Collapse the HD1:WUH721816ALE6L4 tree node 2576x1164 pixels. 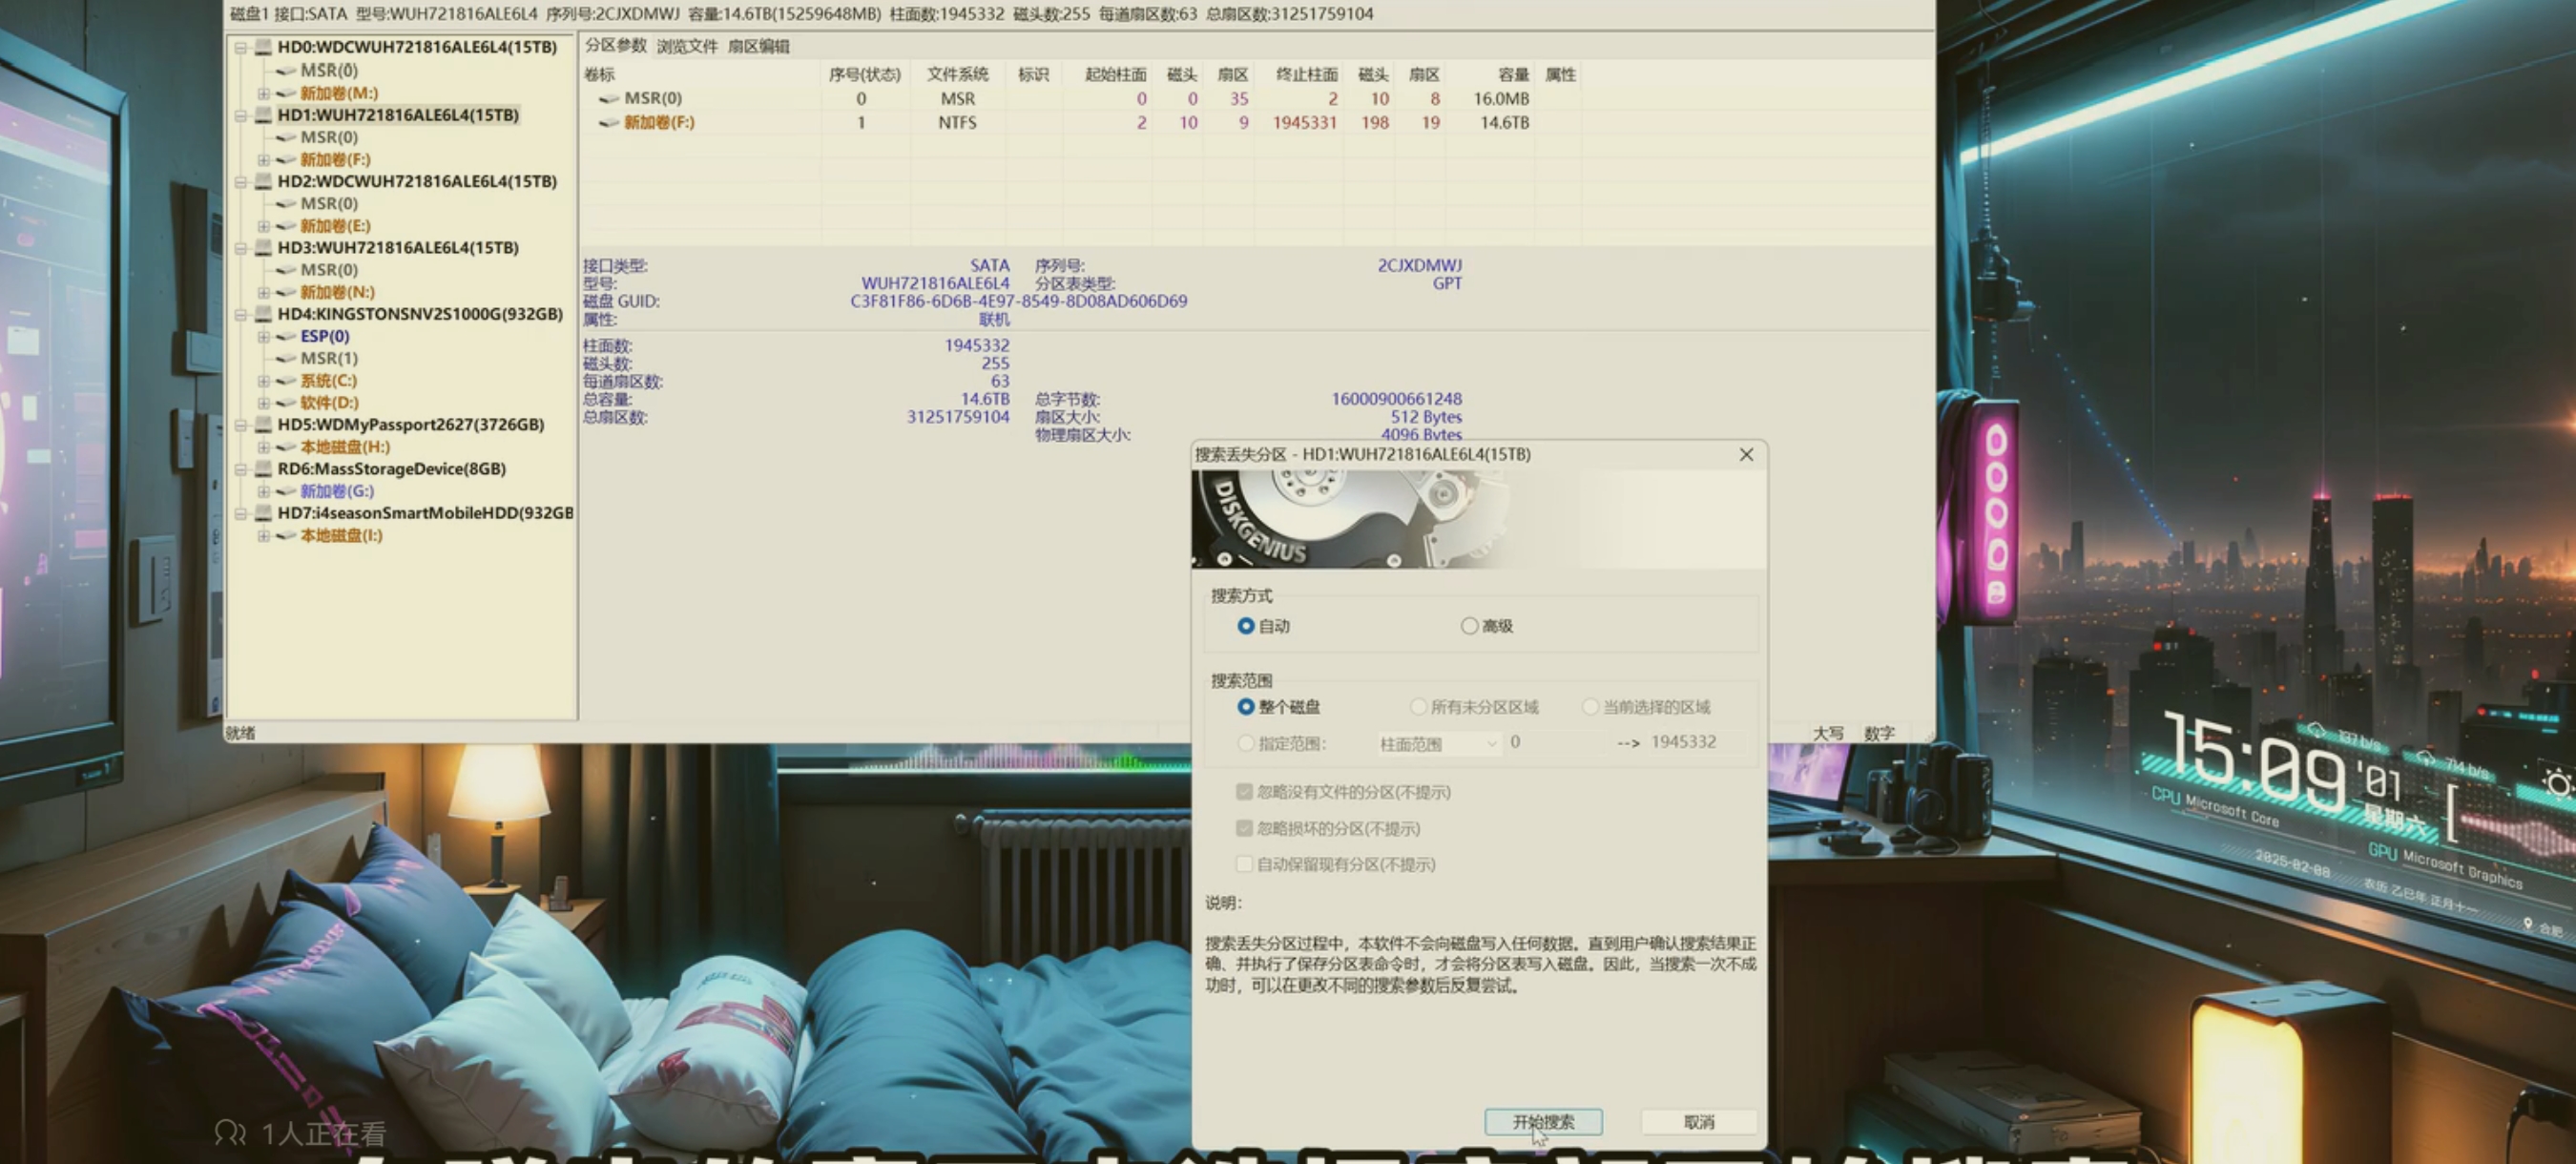pos(242,115)
